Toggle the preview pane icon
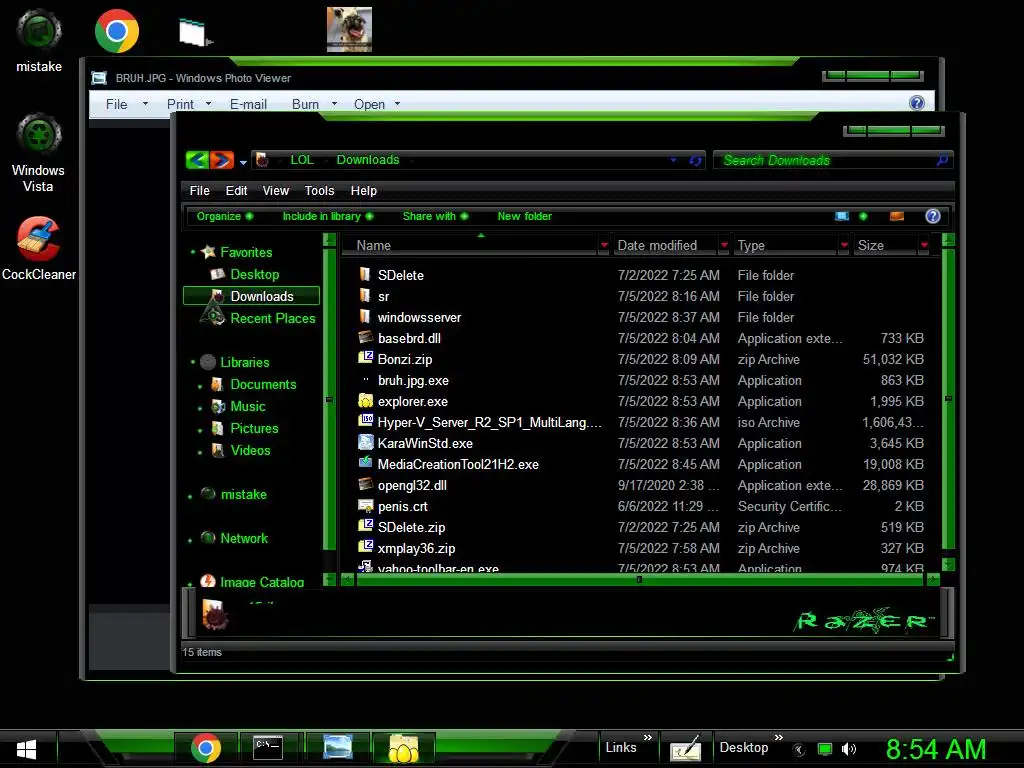 point(897,216)
